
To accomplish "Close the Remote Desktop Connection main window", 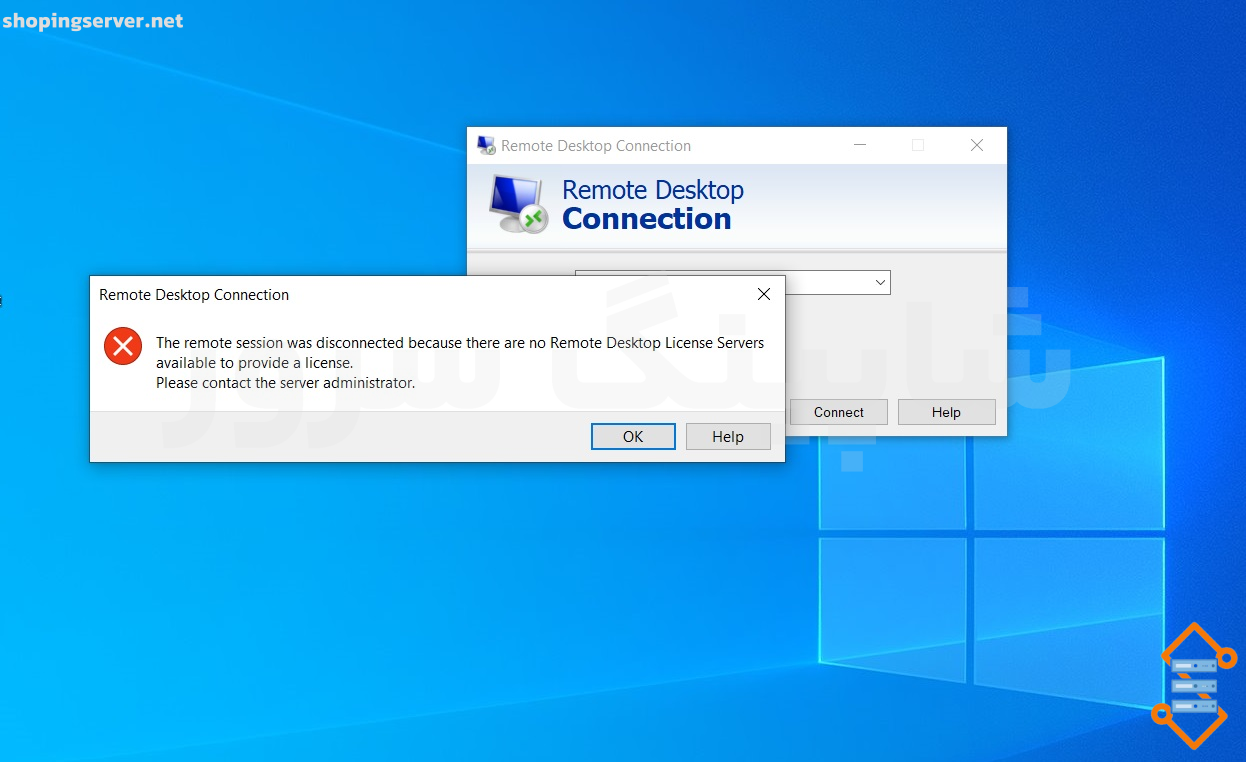I will click(977, 145).
